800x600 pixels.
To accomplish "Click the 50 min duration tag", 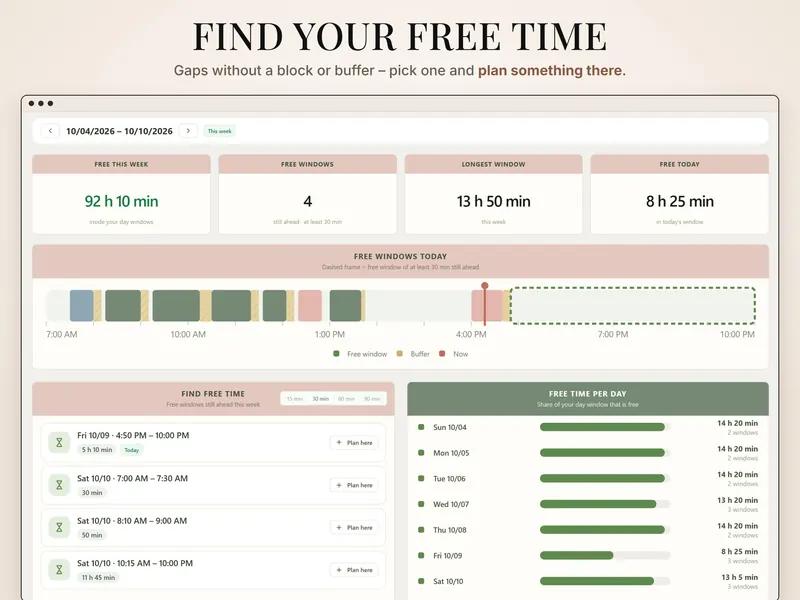I will tap(92, 535).
